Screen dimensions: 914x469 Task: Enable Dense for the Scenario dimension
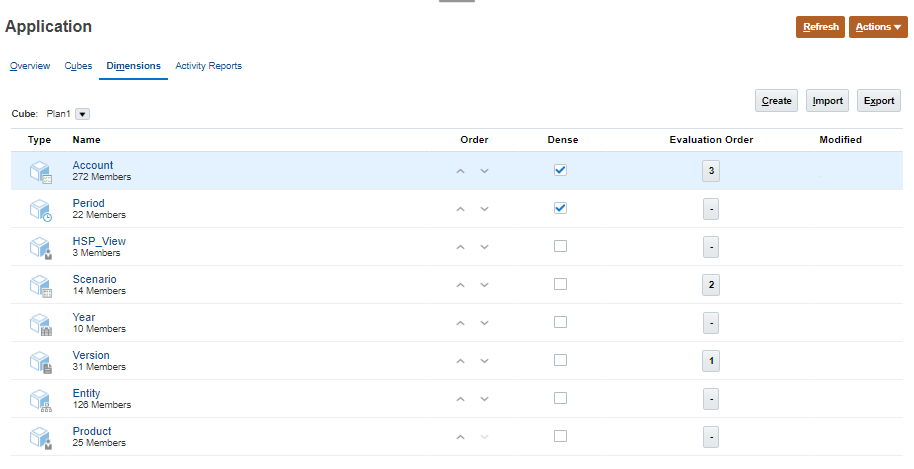[x=560, y=285]
